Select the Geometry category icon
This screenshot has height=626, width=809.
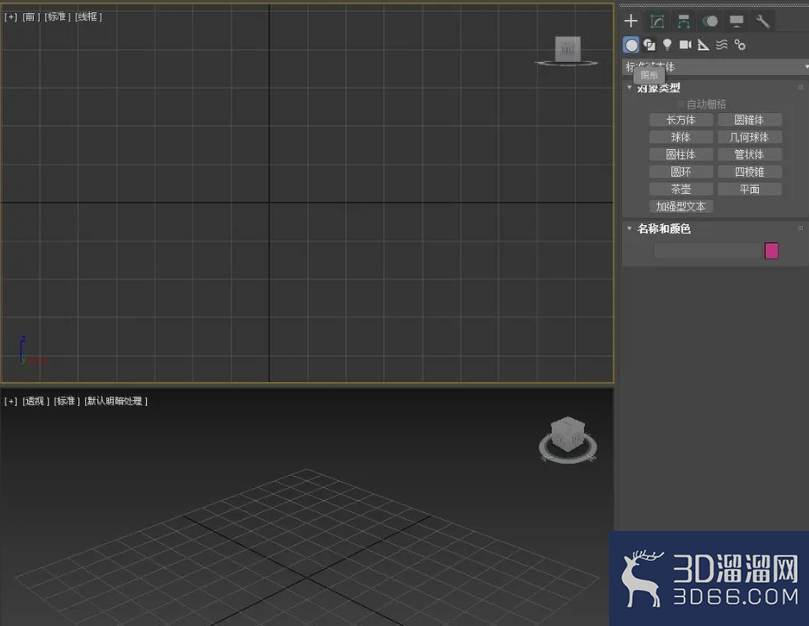click(631, 45)
